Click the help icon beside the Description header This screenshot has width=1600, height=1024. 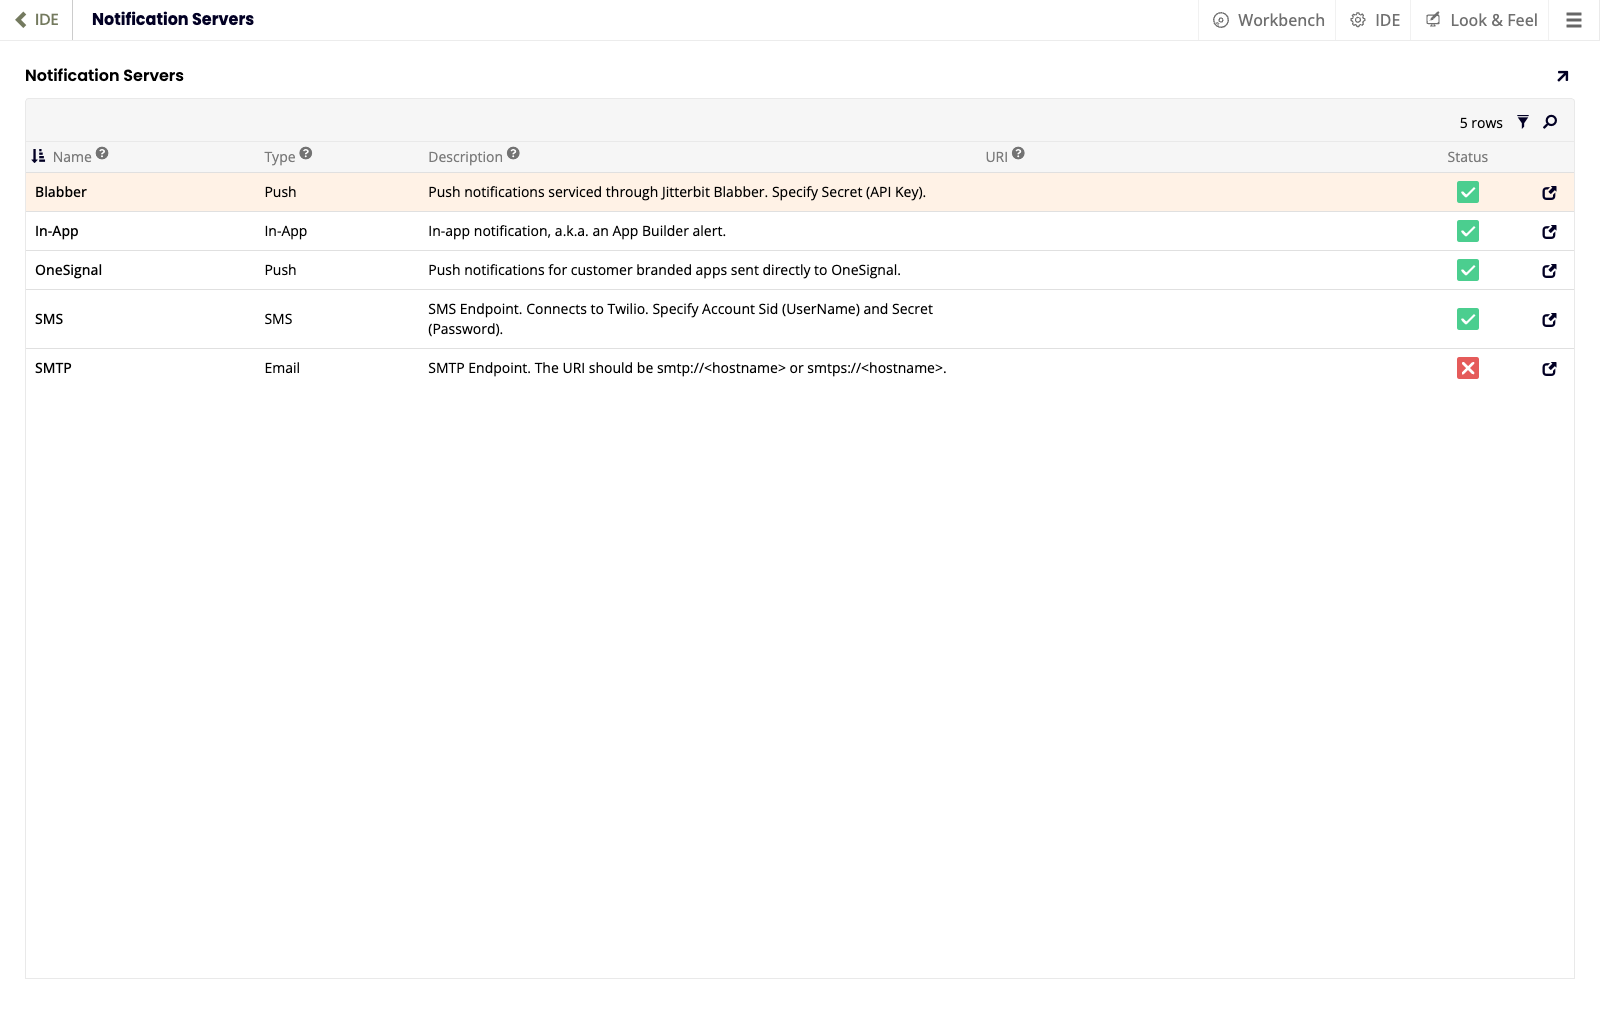pyautogui.click(x=514, y=154)
